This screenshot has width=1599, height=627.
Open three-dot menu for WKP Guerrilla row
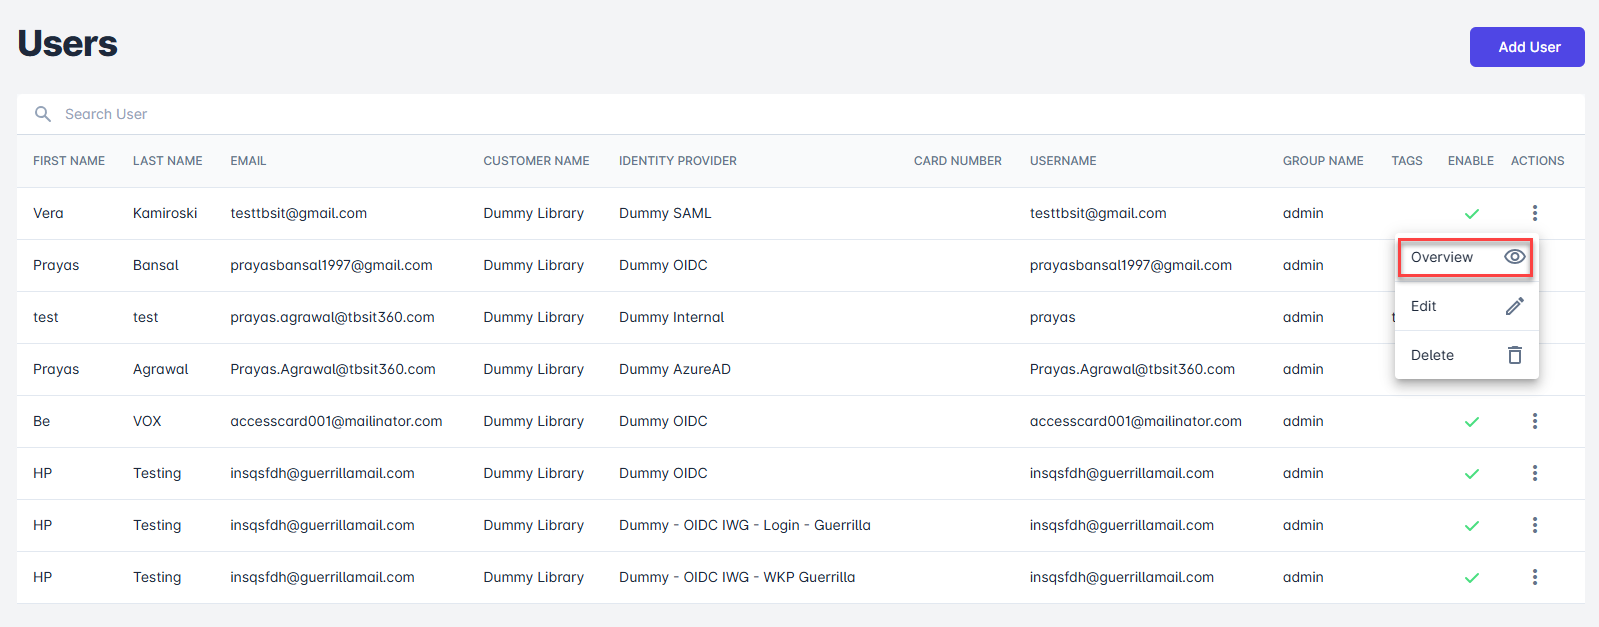[1534, 577]
